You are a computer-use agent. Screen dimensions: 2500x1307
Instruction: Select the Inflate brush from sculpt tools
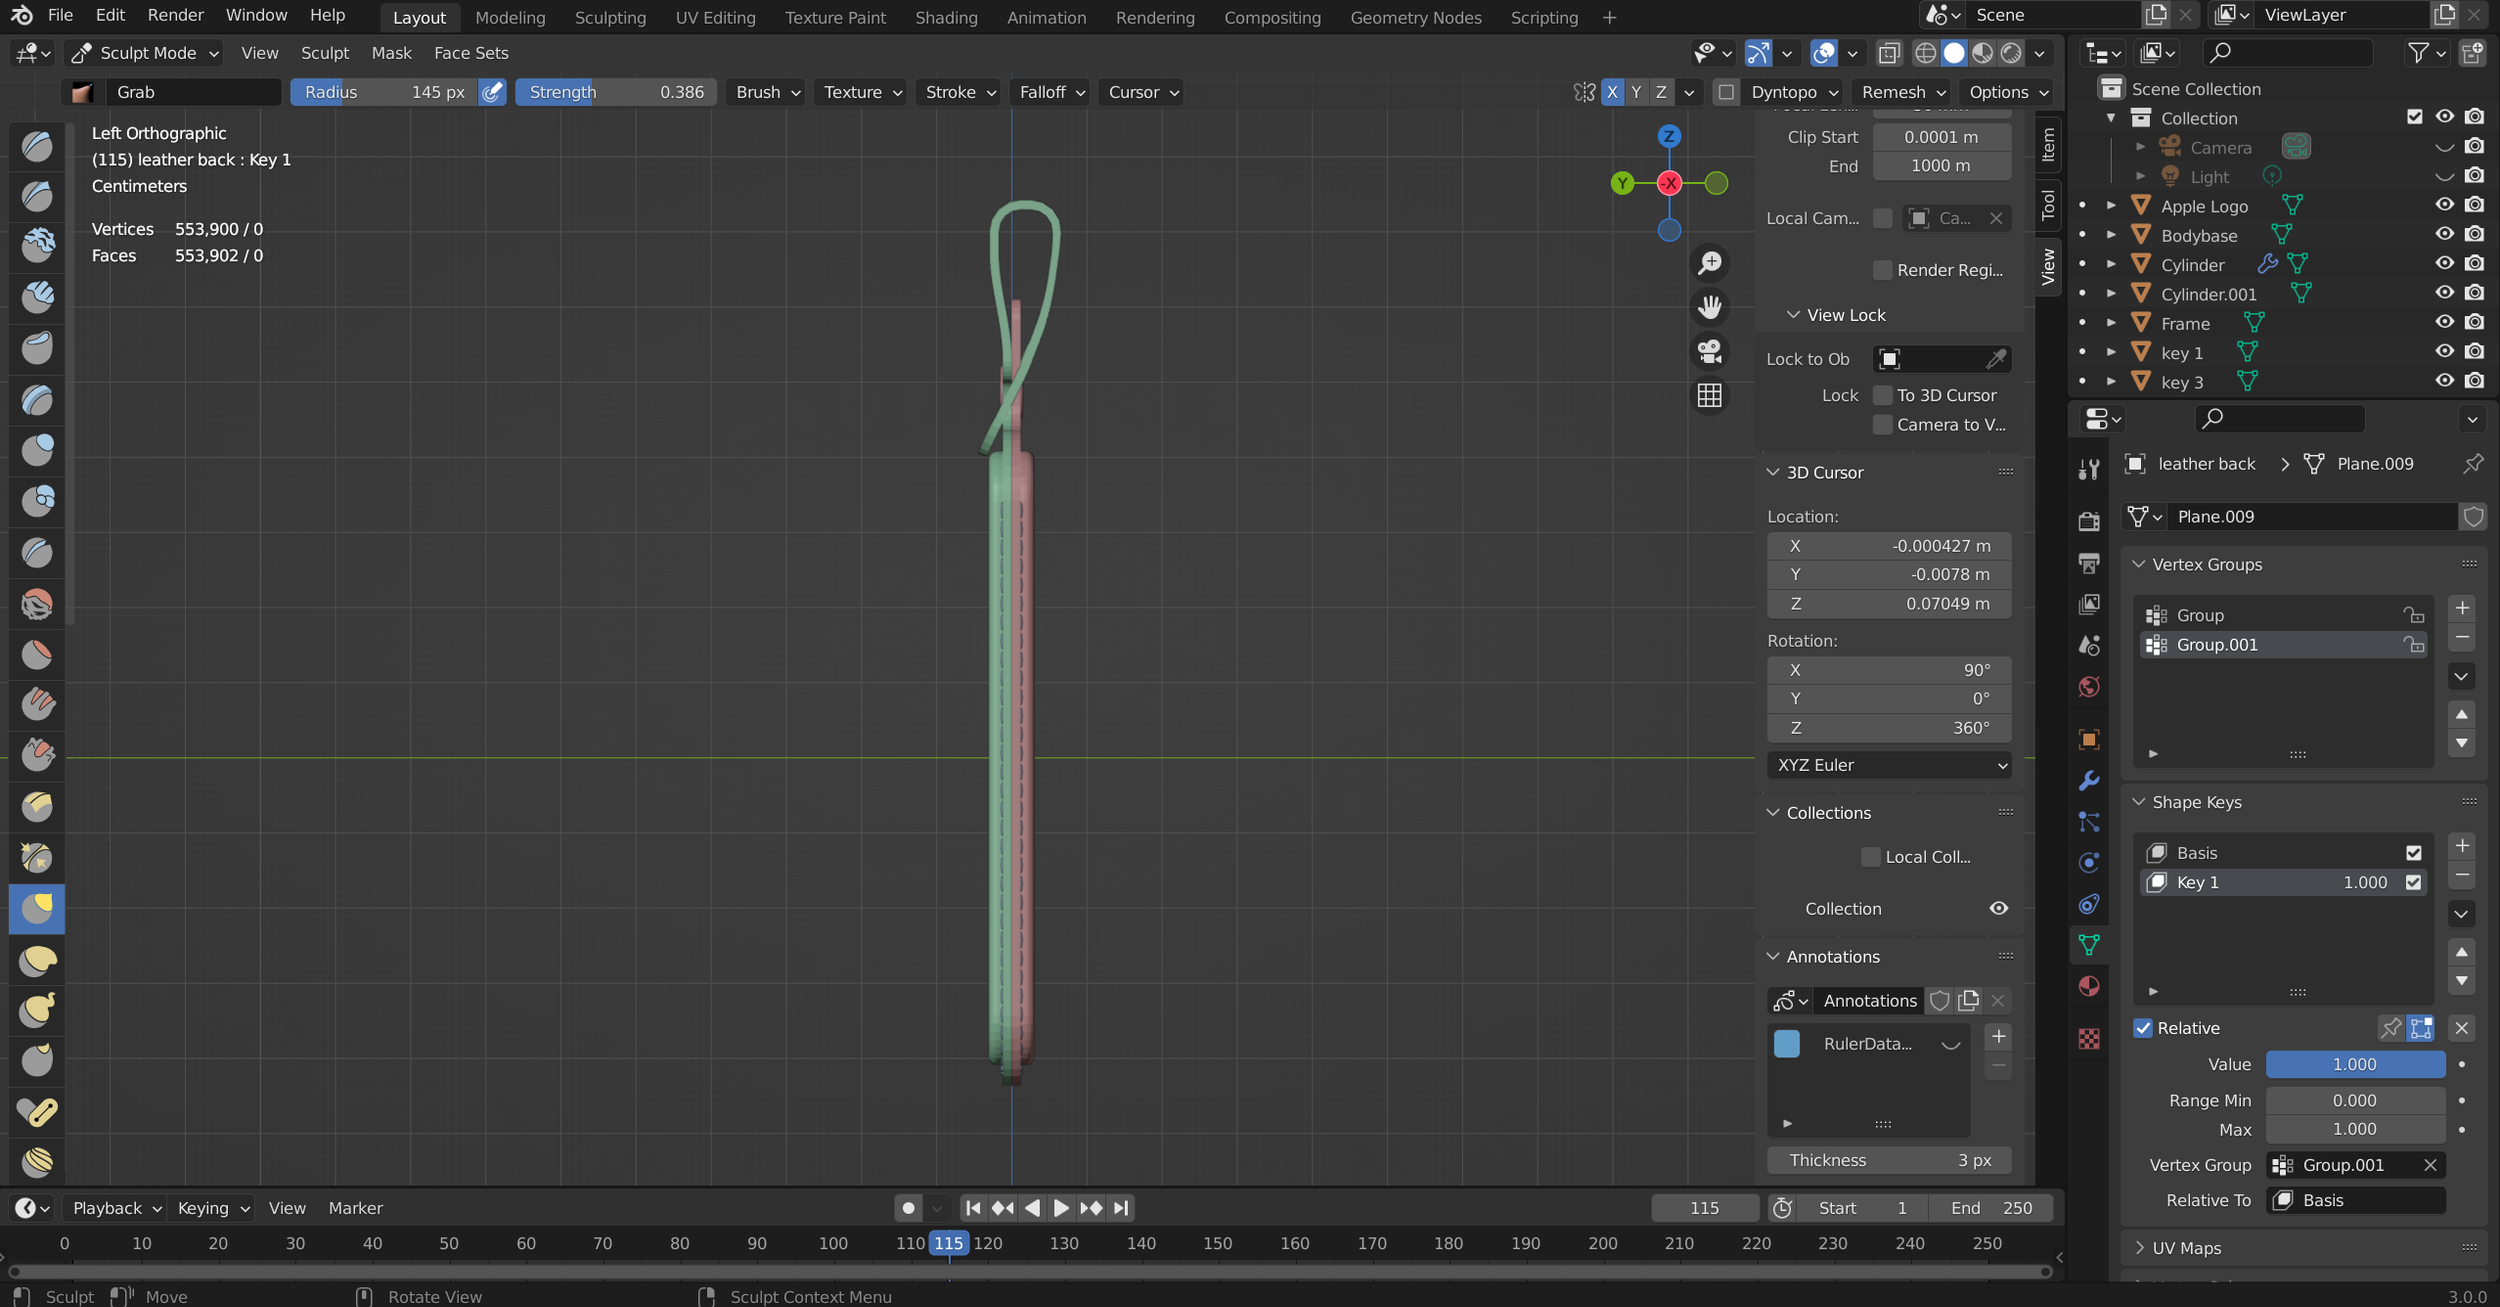[x=37, y=450]
